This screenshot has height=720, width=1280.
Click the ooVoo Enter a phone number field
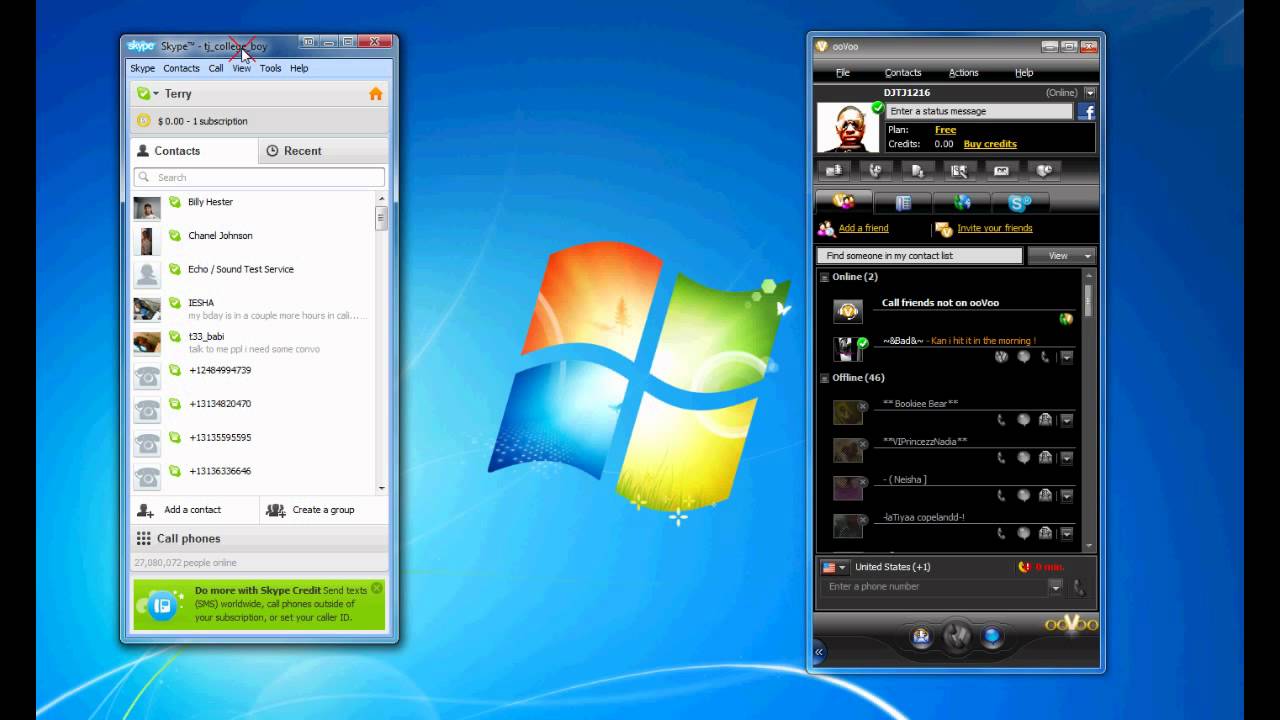click(933, 587)
